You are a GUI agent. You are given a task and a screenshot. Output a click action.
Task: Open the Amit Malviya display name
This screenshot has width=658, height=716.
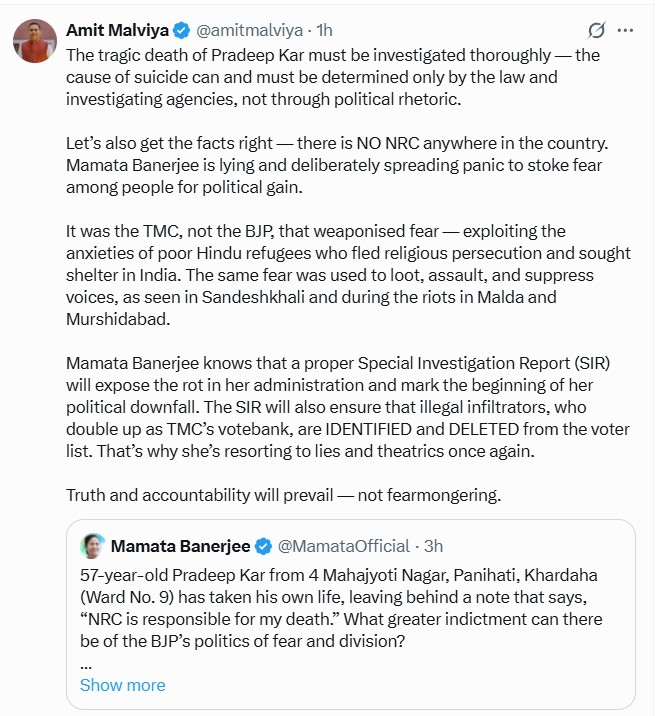click(x=115, y=30)
